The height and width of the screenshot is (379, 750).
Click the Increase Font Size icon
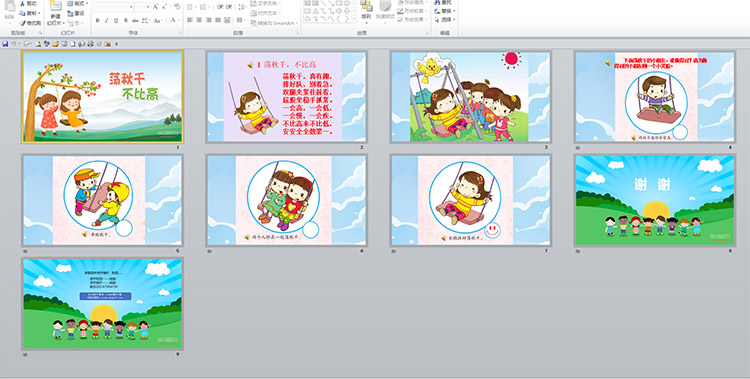click(x=155, y=7)
